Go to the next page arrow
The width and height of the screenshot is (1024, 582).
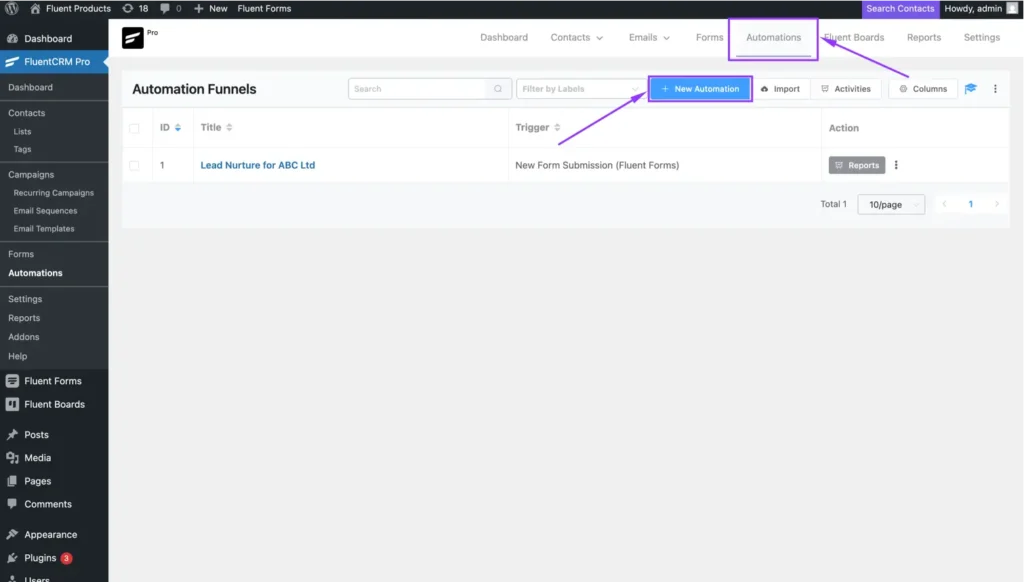(997, 204)
